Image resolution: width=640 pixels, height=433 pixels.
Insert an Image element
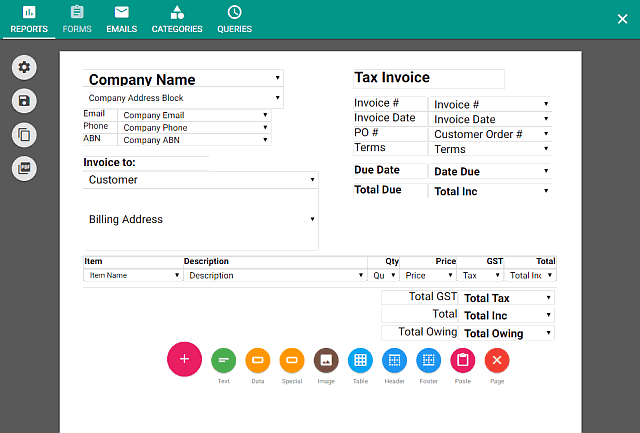pyautogui.click(x=326, y=360)
